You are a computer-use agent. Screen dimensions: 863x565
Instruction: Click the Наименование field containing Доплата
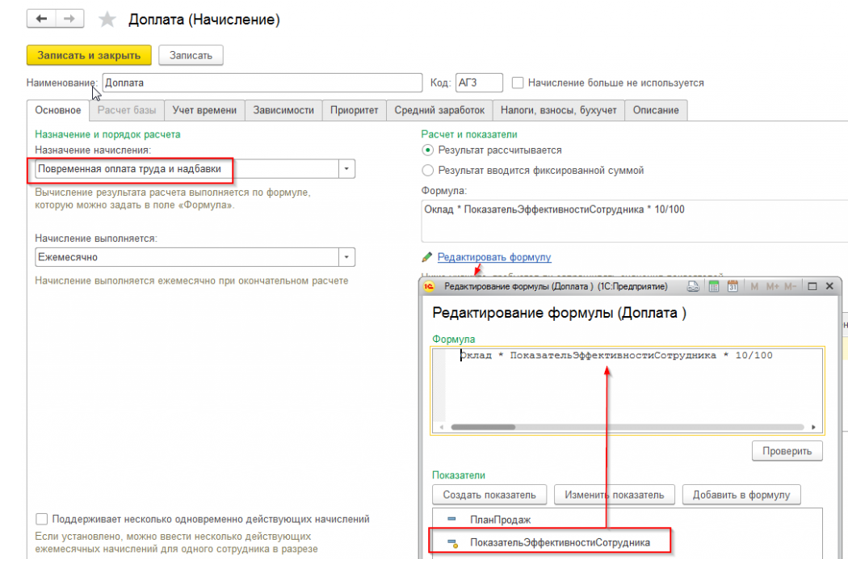(x=262, y=83)
